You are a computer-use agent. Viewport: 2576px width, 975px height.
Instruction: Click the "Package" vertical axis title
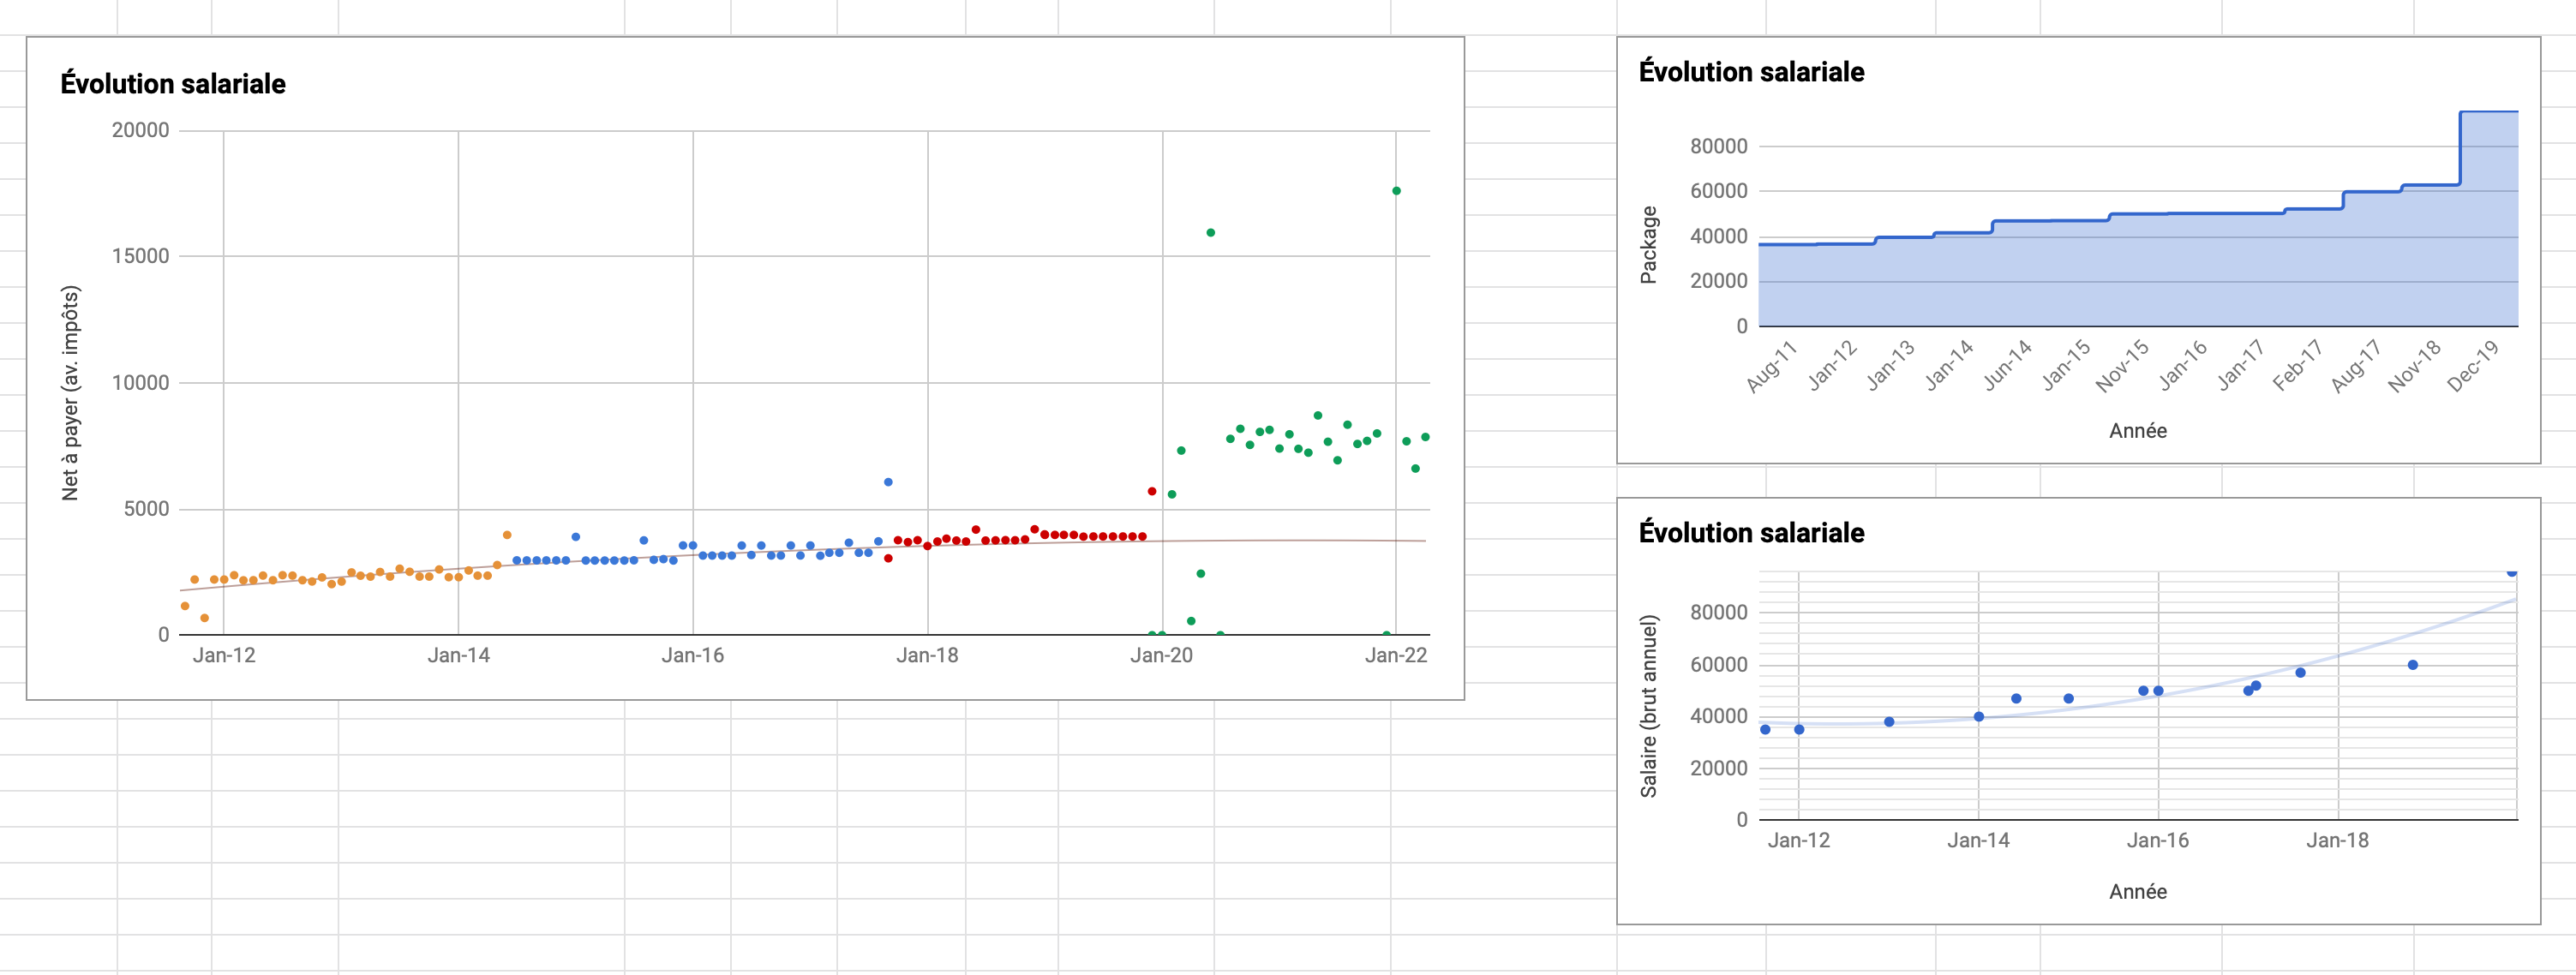point(1649,245)
